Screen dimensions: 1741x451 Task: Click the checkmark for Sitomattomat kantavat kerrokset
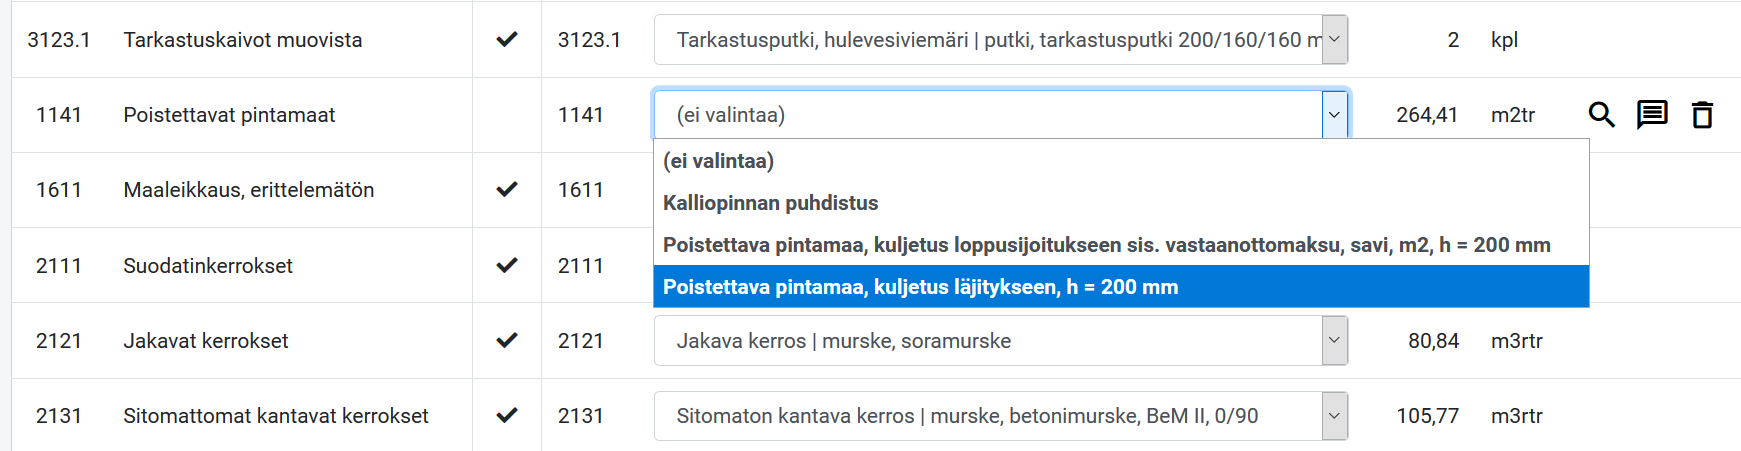point(507,415)
